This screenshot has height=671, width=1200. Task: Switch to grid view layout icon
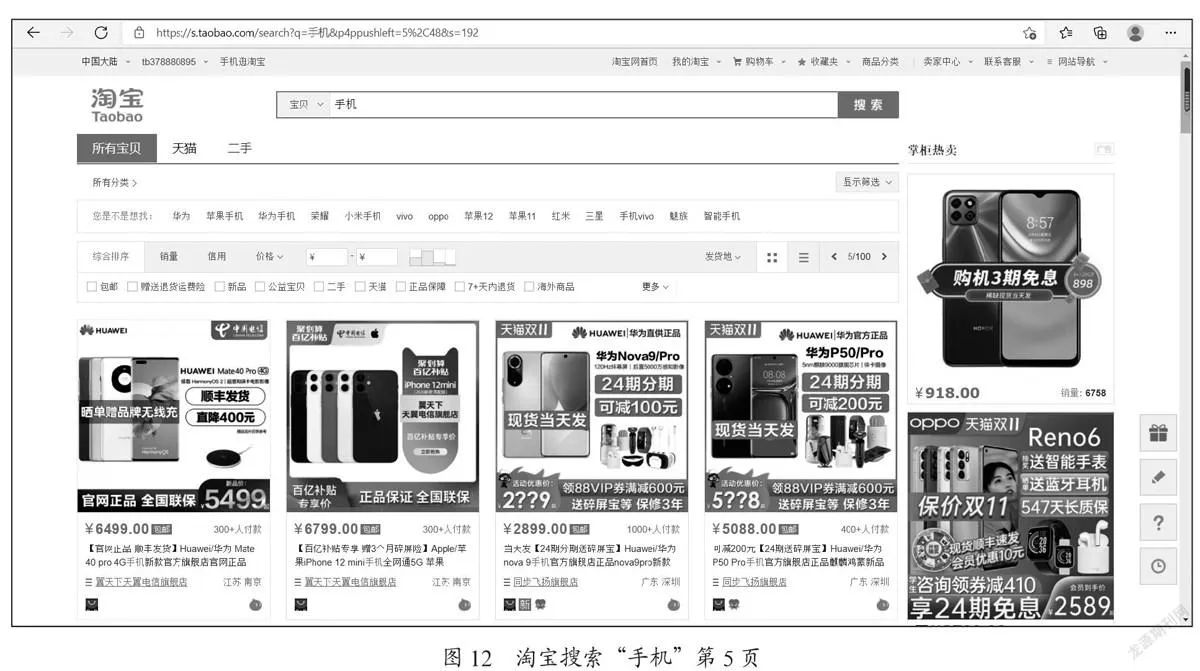click(772, 257)
